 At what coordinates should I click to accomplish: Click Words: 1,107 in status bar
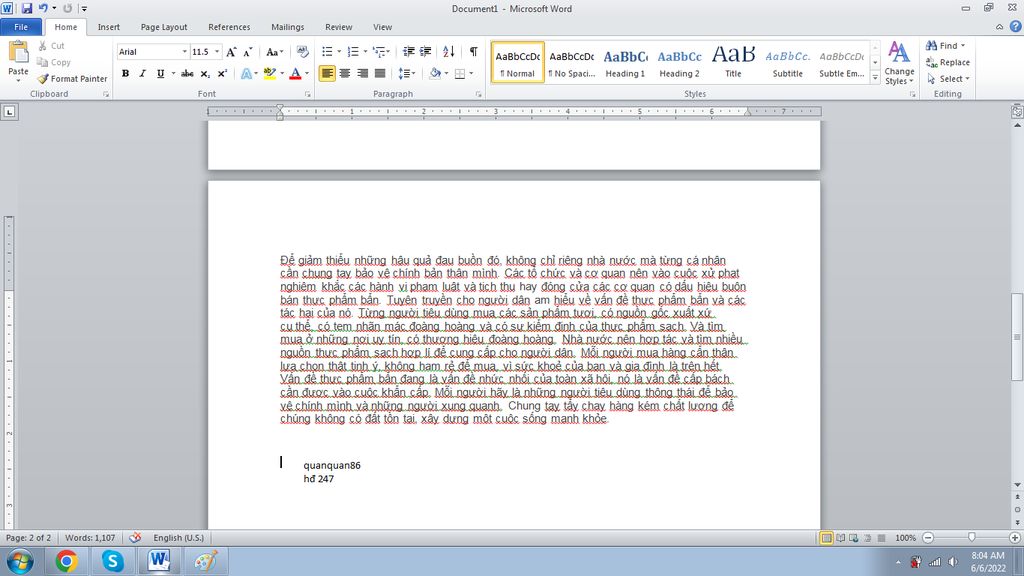pos(90,537)
